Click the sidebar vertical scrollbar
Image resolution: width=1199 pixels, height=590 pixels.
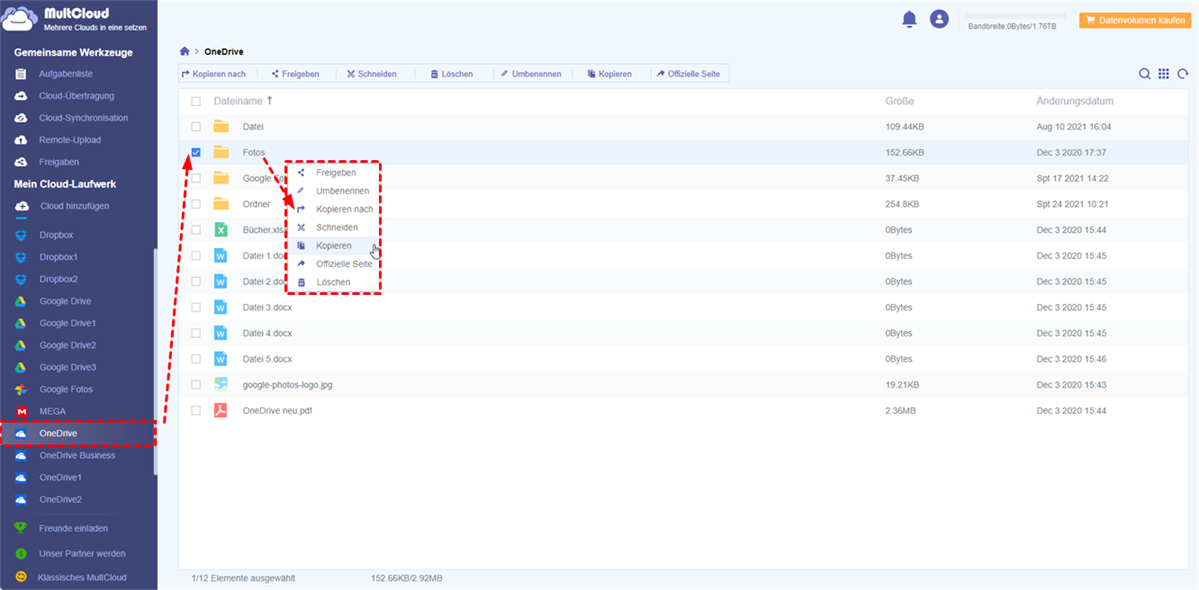click(x=155, y=361)
